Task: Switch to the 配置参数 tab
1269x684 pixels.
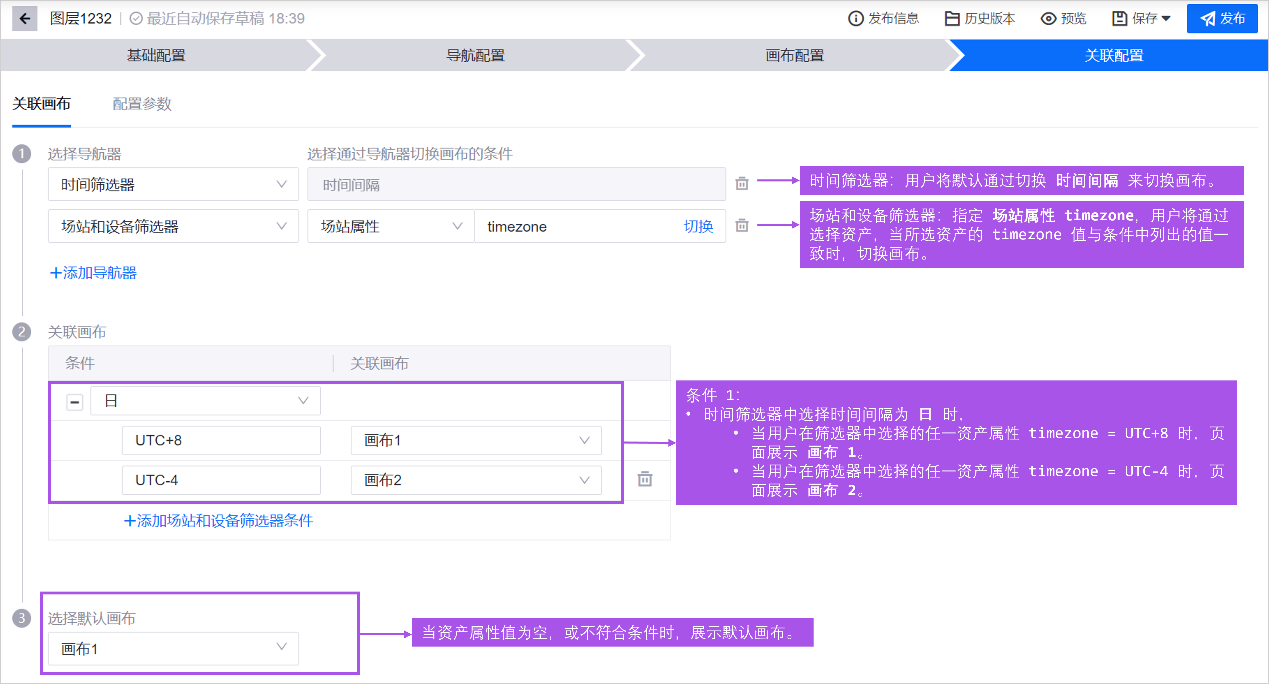Action: tap(142, 104)
